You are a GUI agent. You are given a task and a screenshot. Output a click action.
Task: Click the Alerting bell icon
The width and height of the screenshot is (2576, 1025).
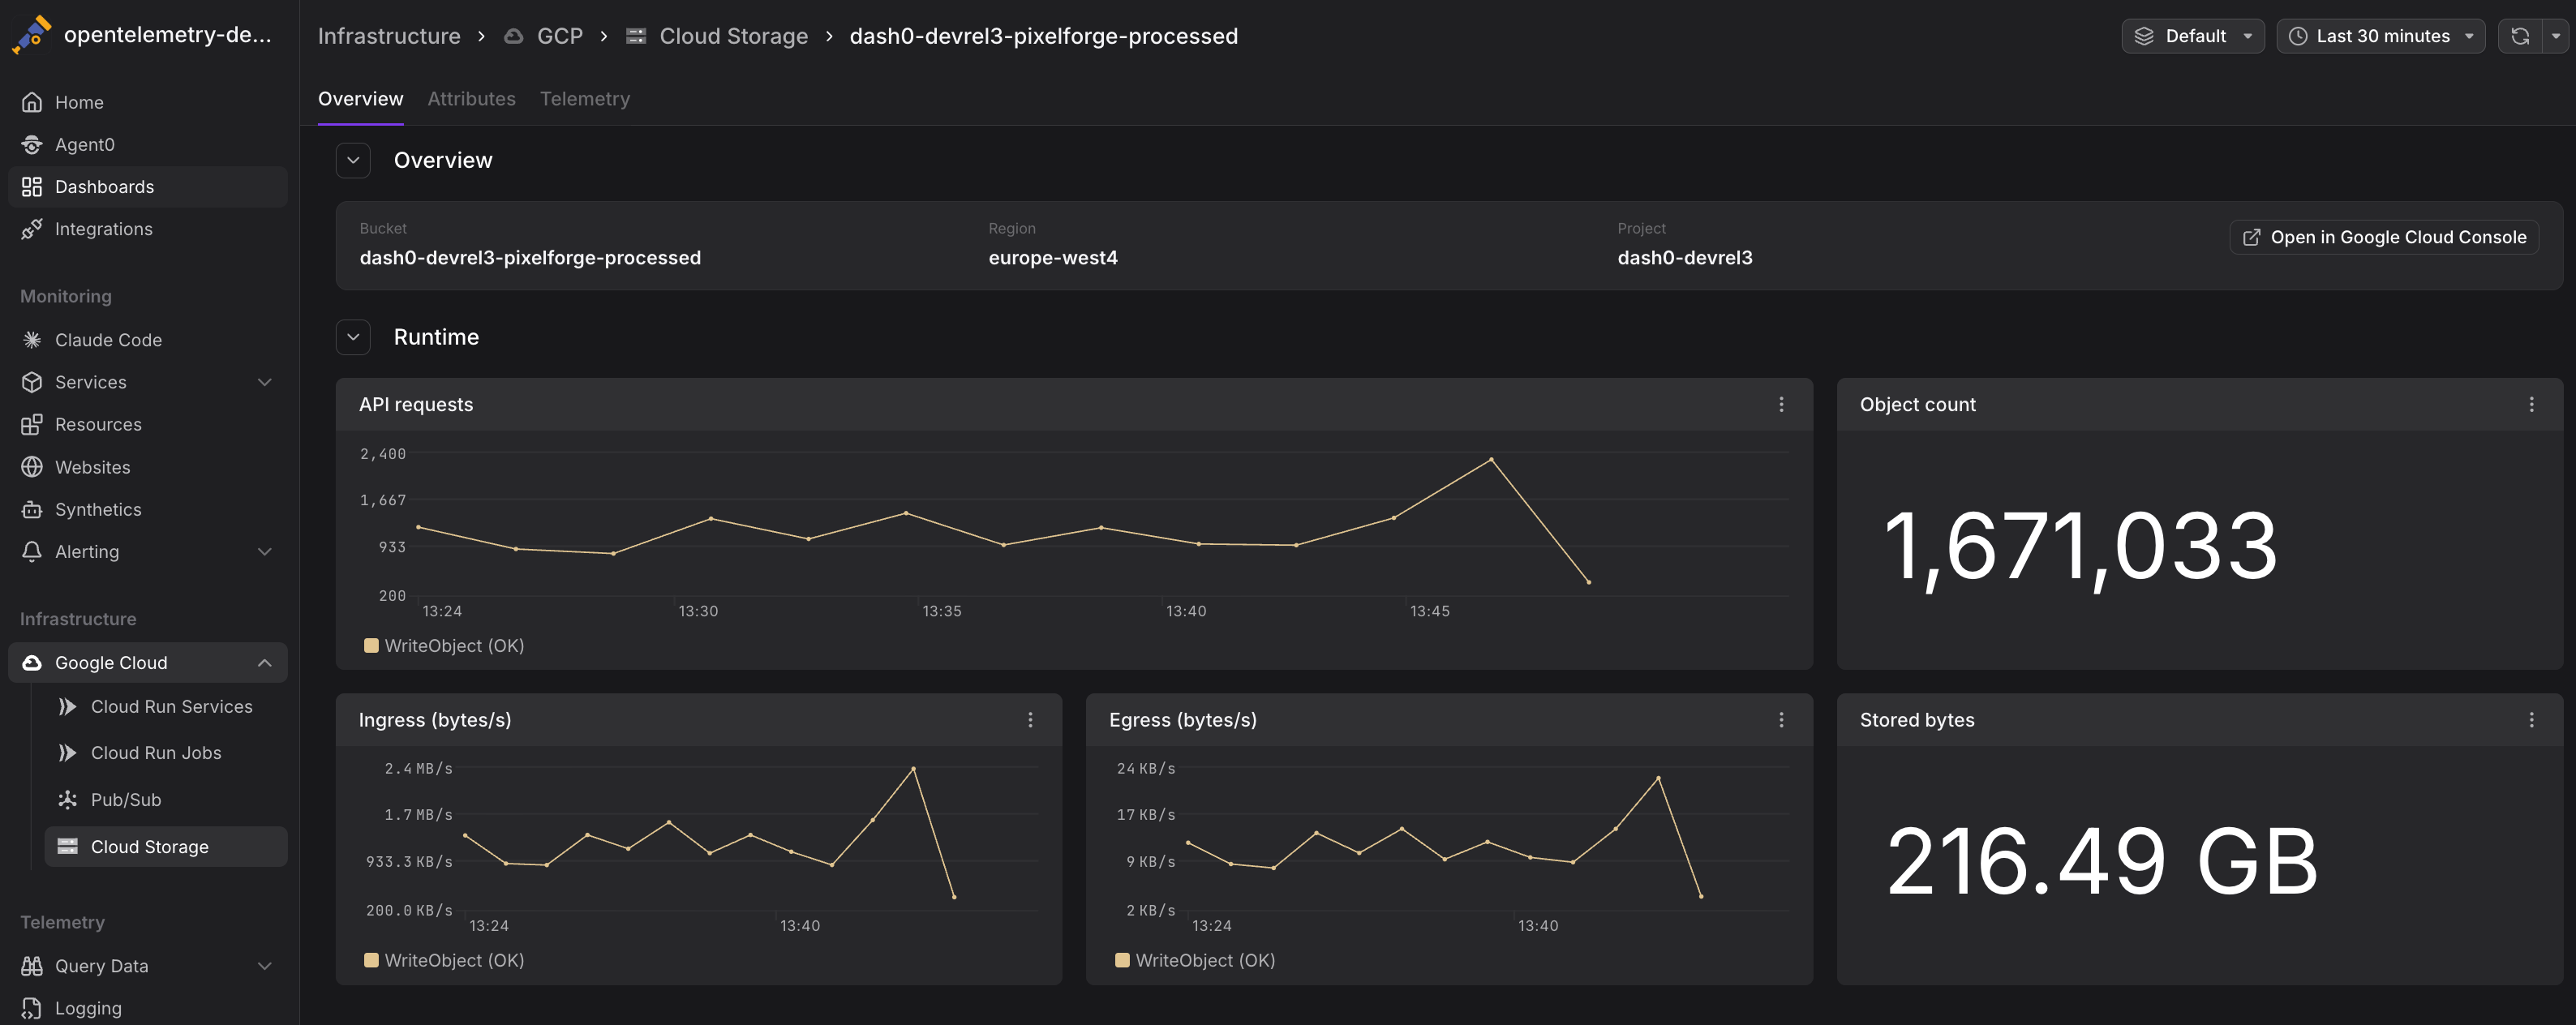(x=32, y=551)
